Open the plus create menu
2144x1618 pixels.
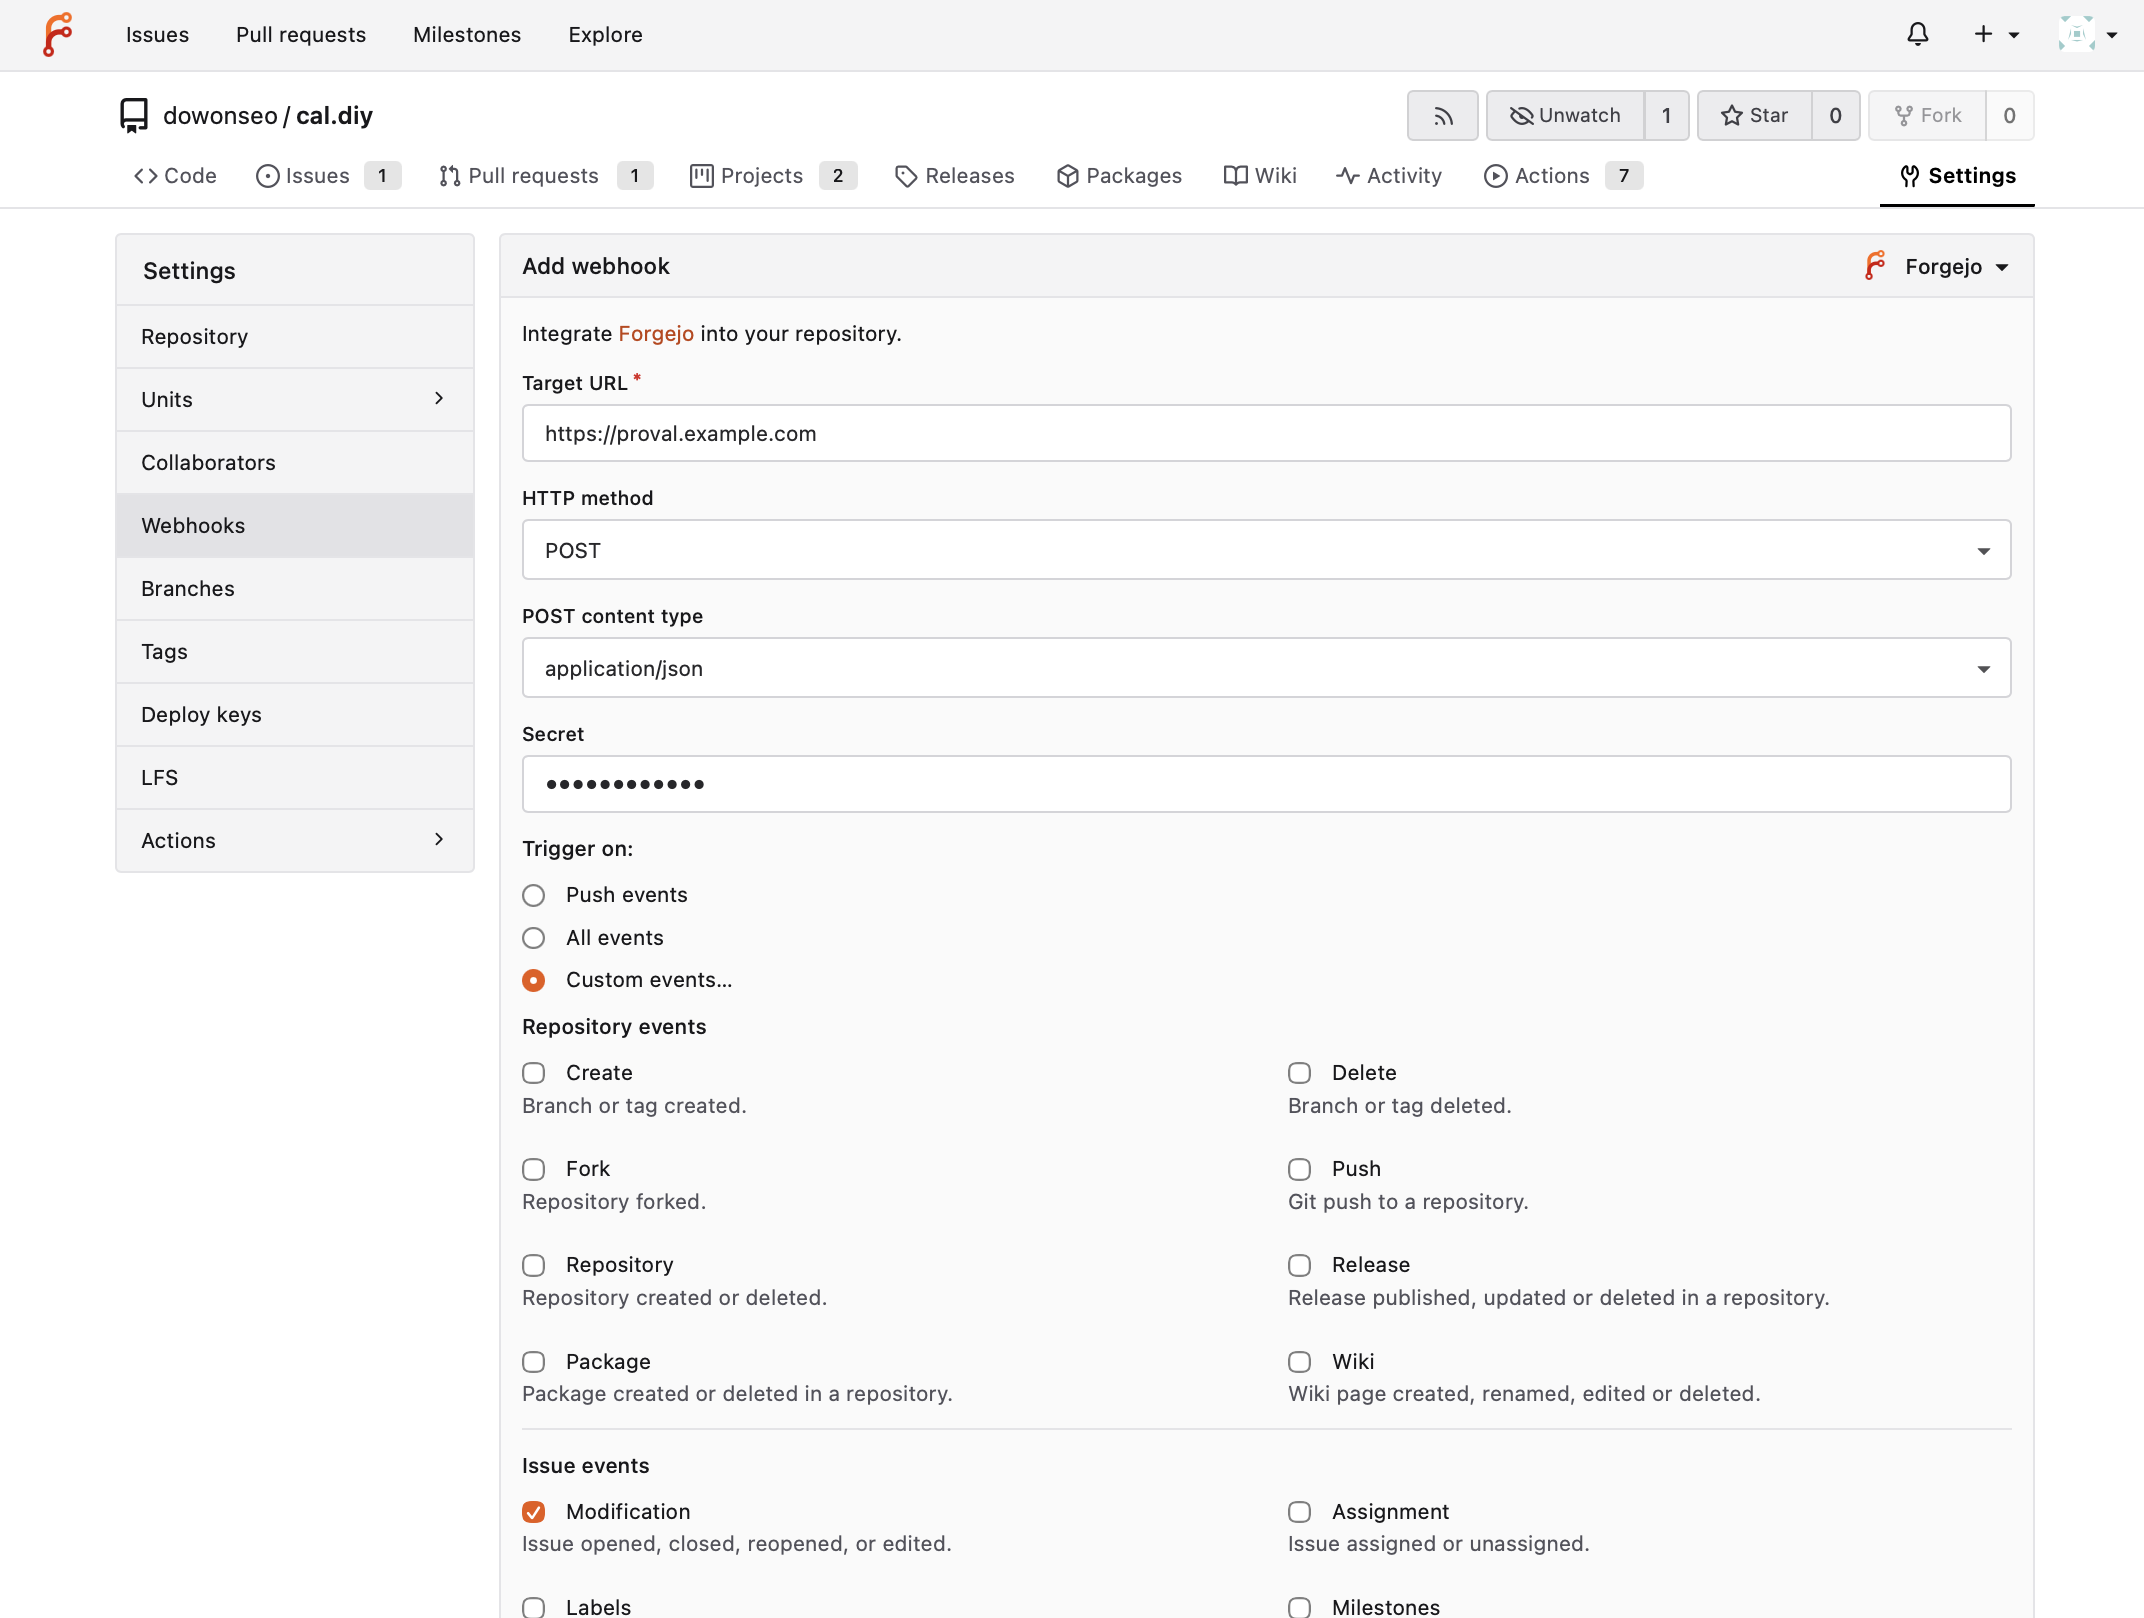pyautogui.click(x=1996, y=34)
